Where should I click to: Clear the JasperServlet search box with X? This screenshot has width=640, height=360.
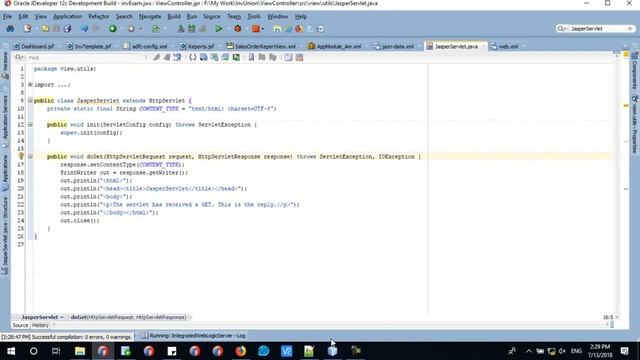(x=630, y=29)
